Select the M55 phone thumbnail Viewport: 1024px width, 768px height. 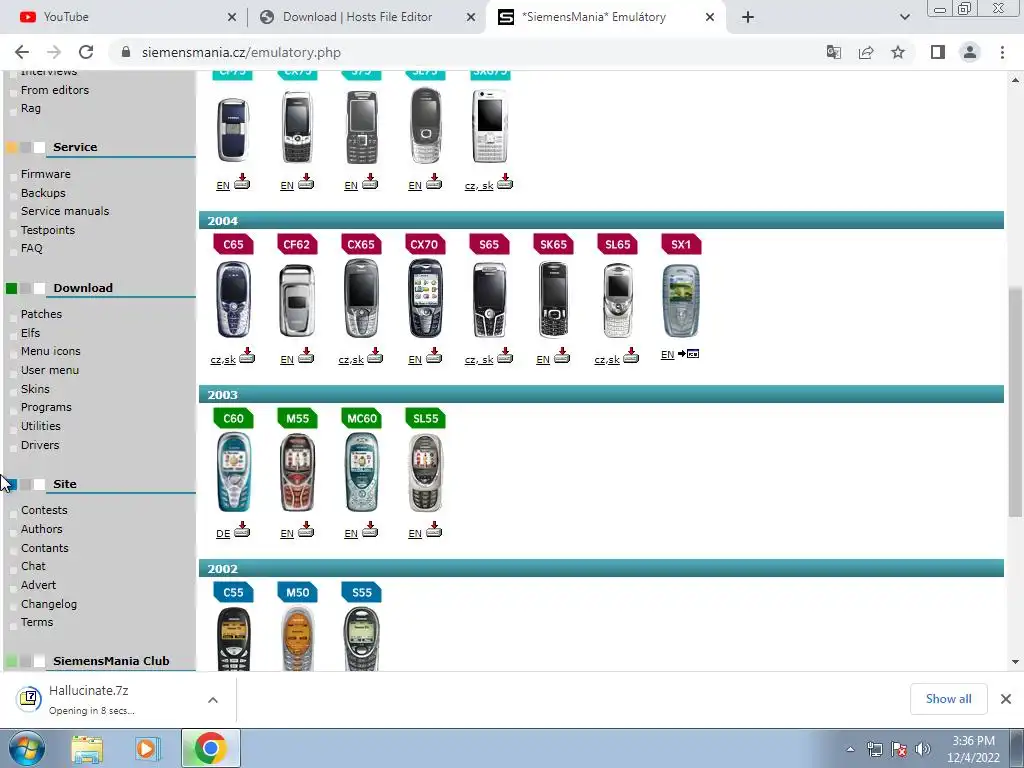[x=297, y=472]
